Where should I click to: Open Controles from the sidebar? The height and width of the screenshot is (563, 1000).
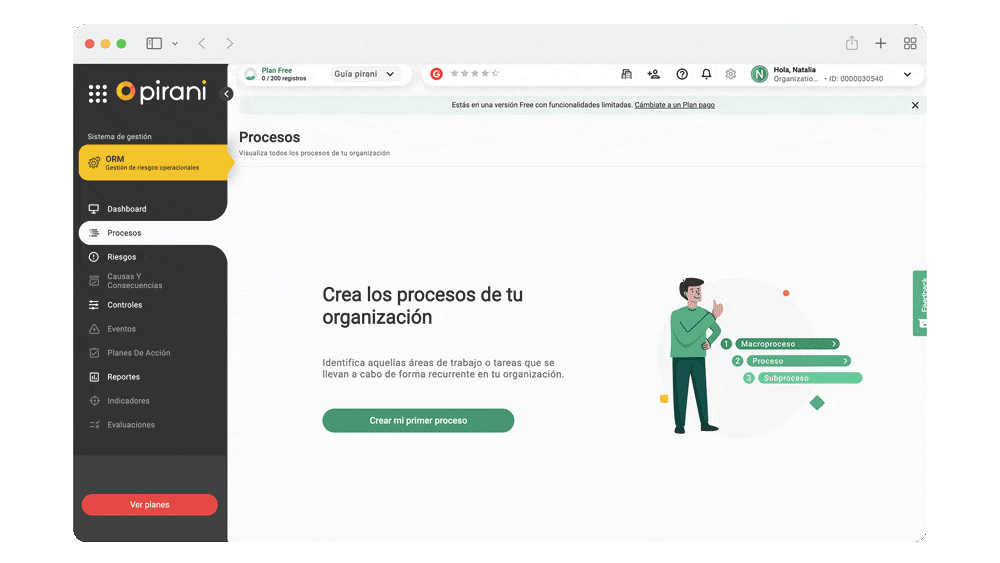[x=124, y=305]
